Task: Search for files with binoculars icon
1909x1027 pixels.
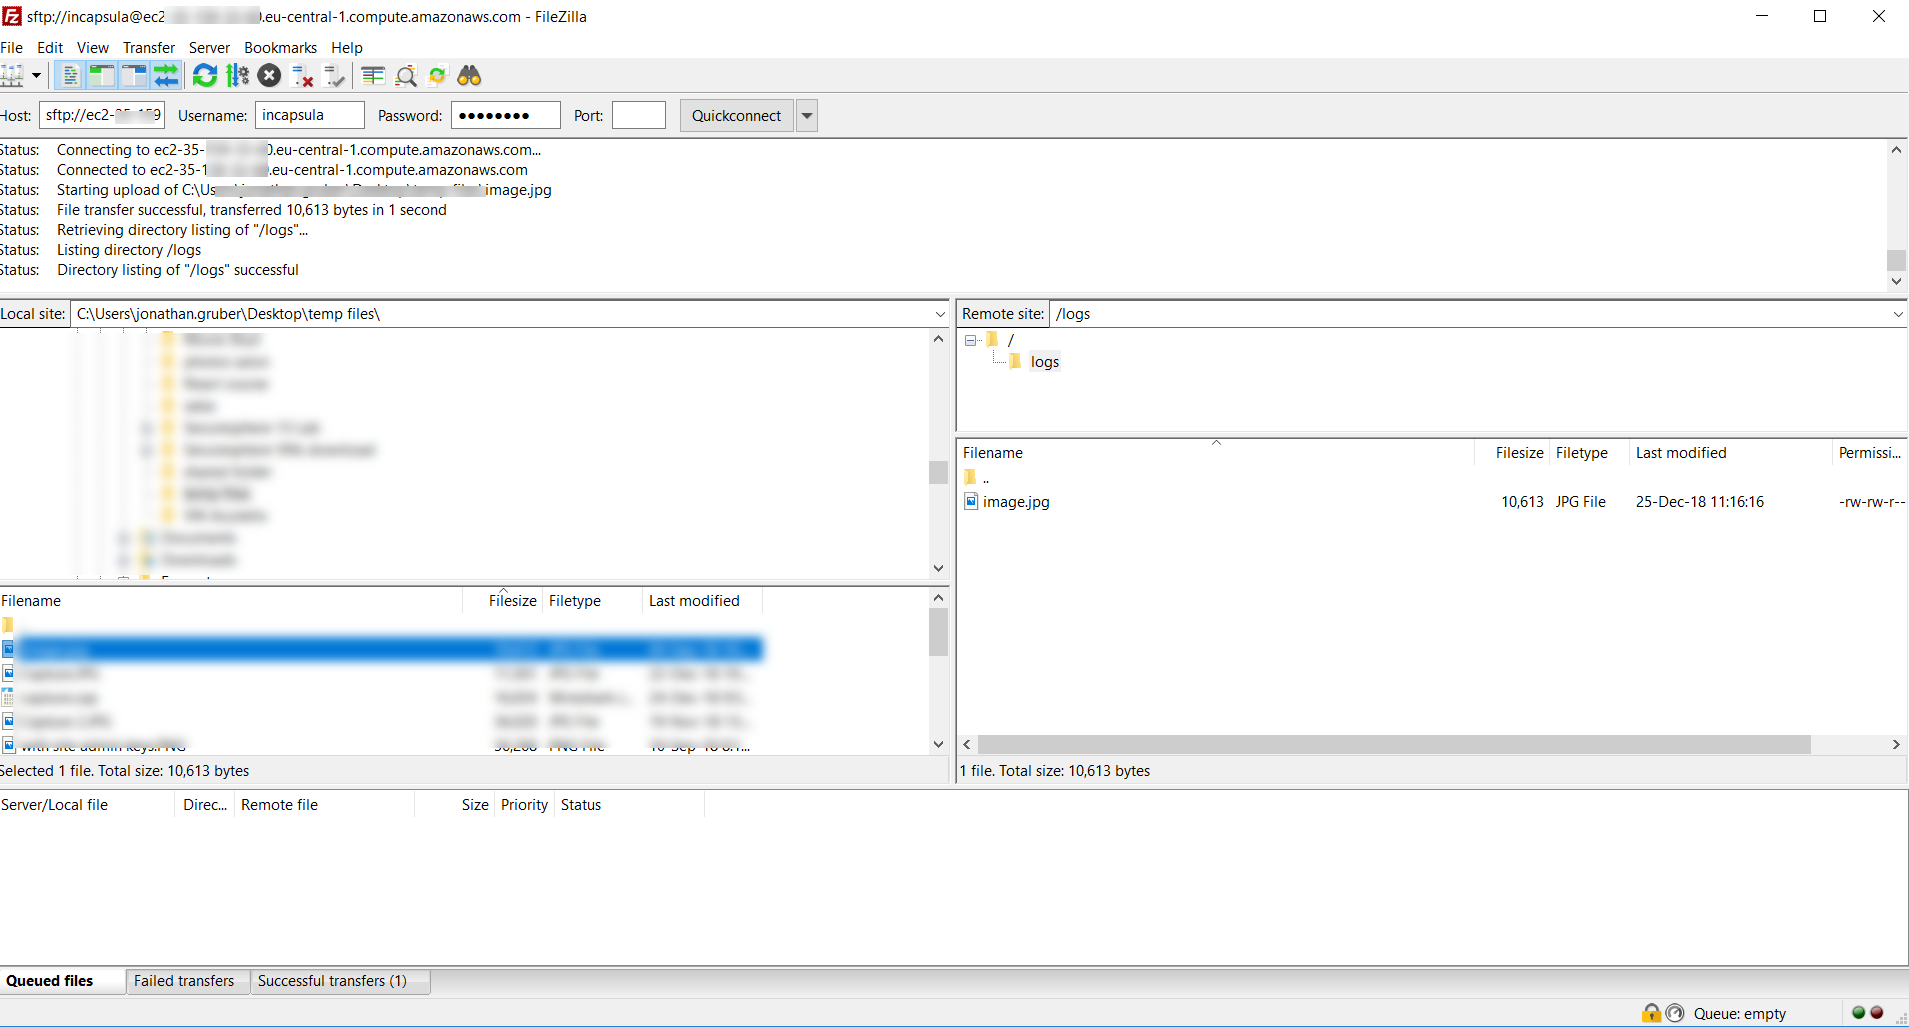Action: [469, 76]
